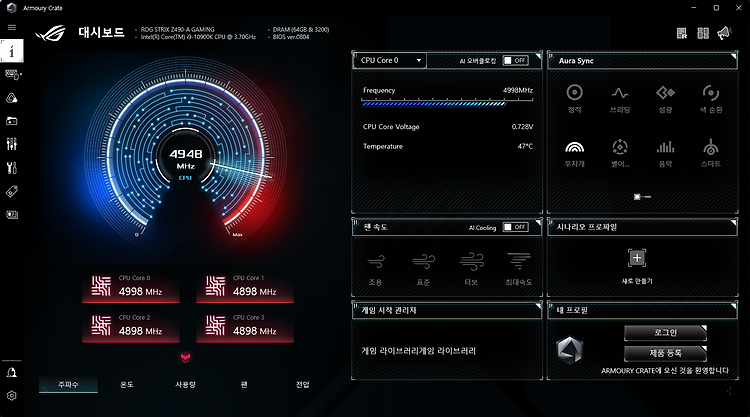Screen dimensions: 750x417
Task: Open the hamburger menu in sidebar
Action: pyautogui.click(x=11, y=27)
